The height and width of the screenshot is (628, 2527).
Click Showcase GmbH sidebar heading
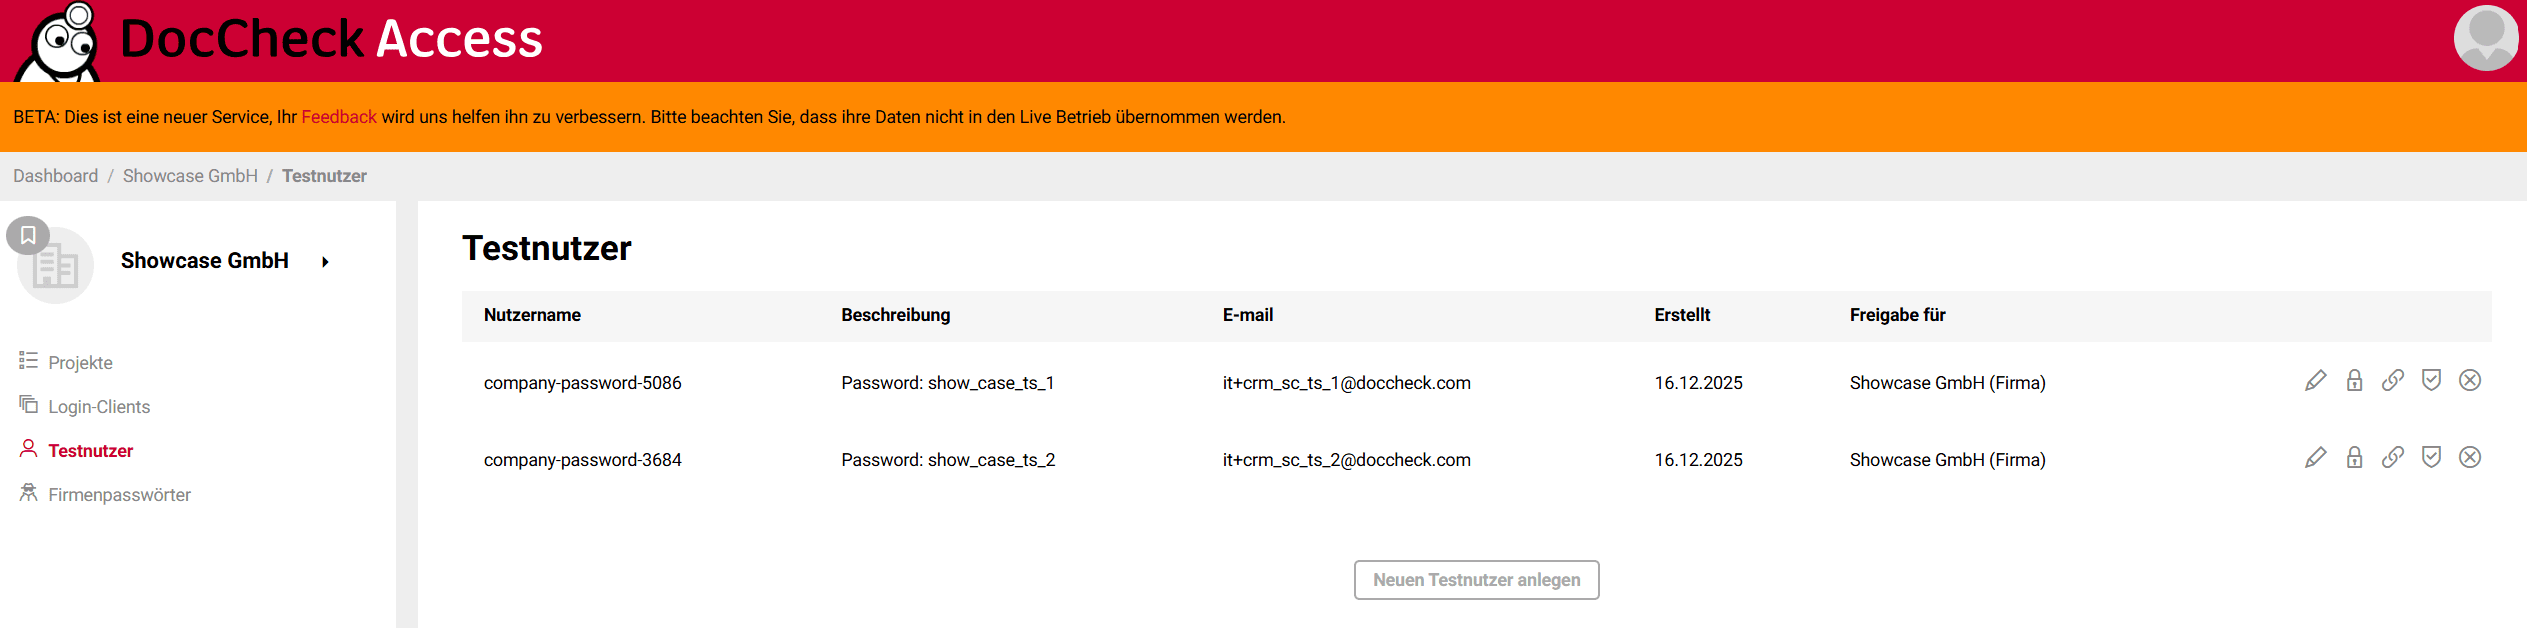pos(204,261)
